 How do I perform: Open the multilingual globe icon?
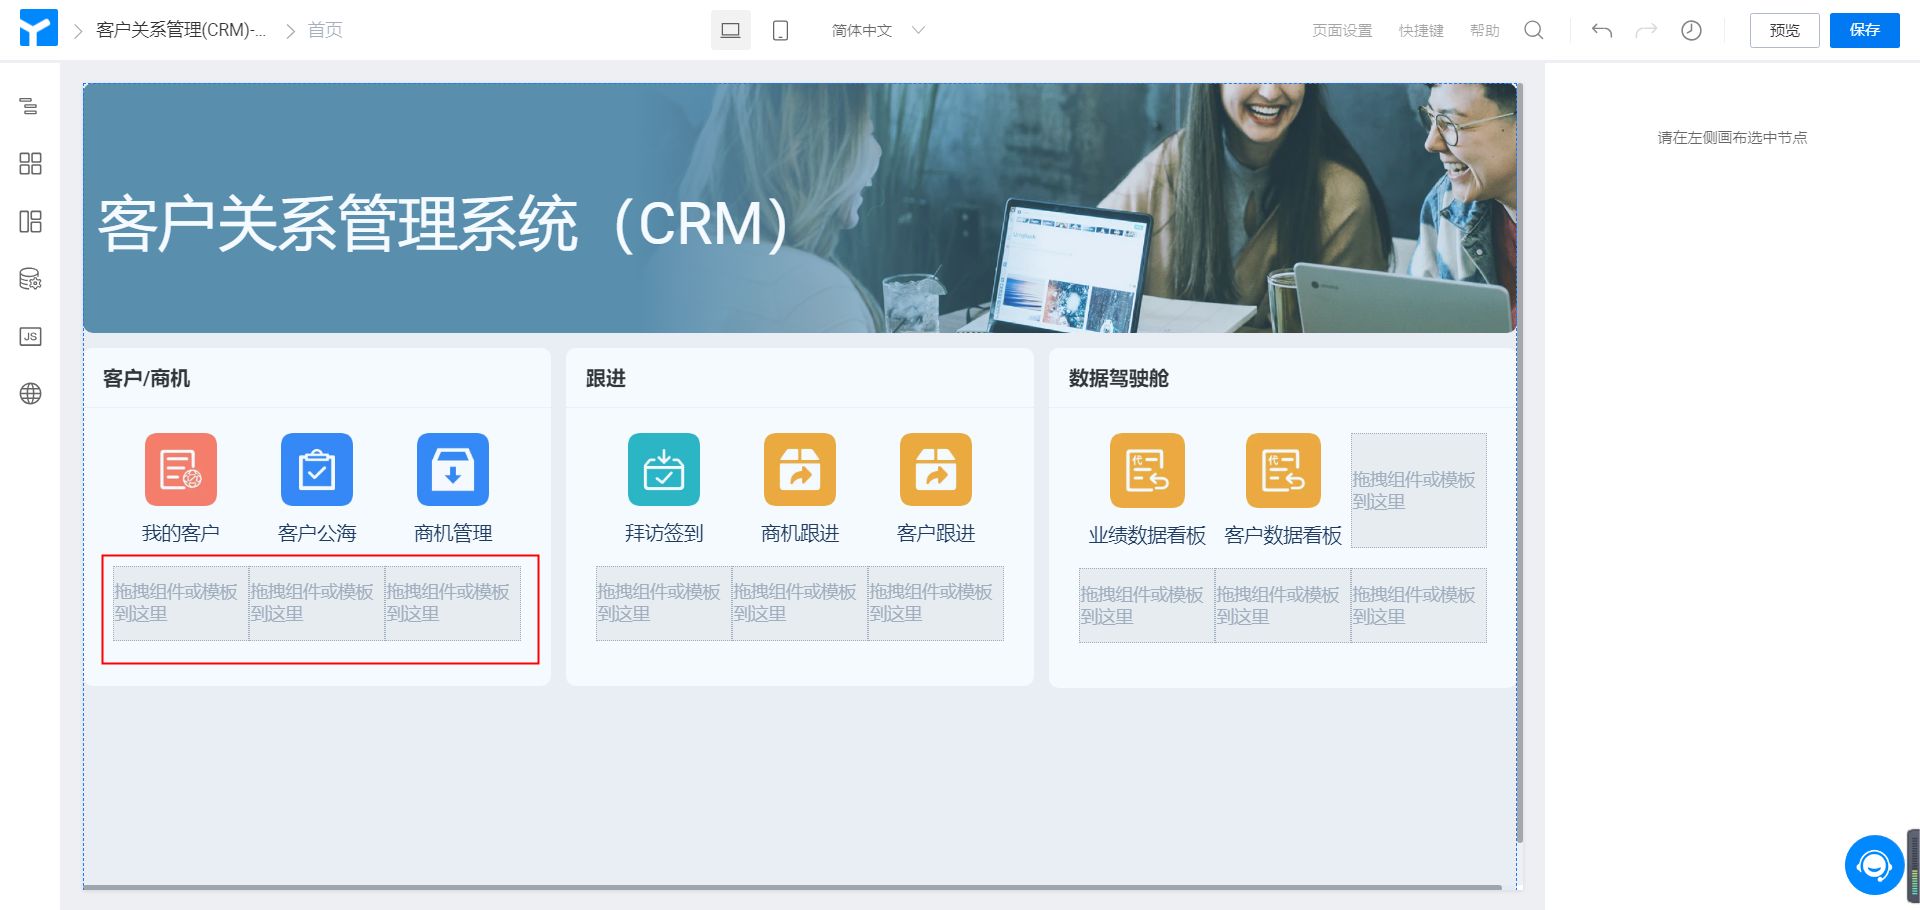point(30,394)
